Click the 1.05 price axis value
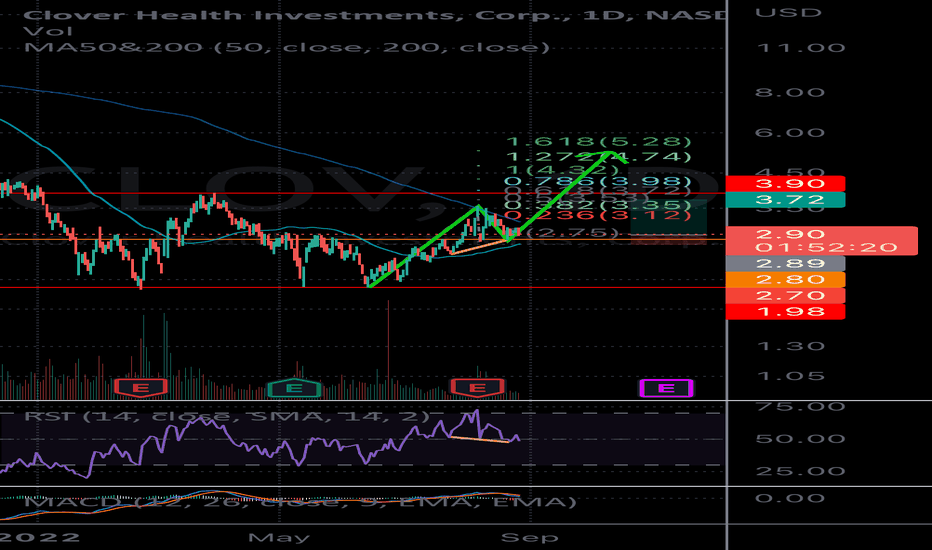The image size is (932, 550). 790,376
